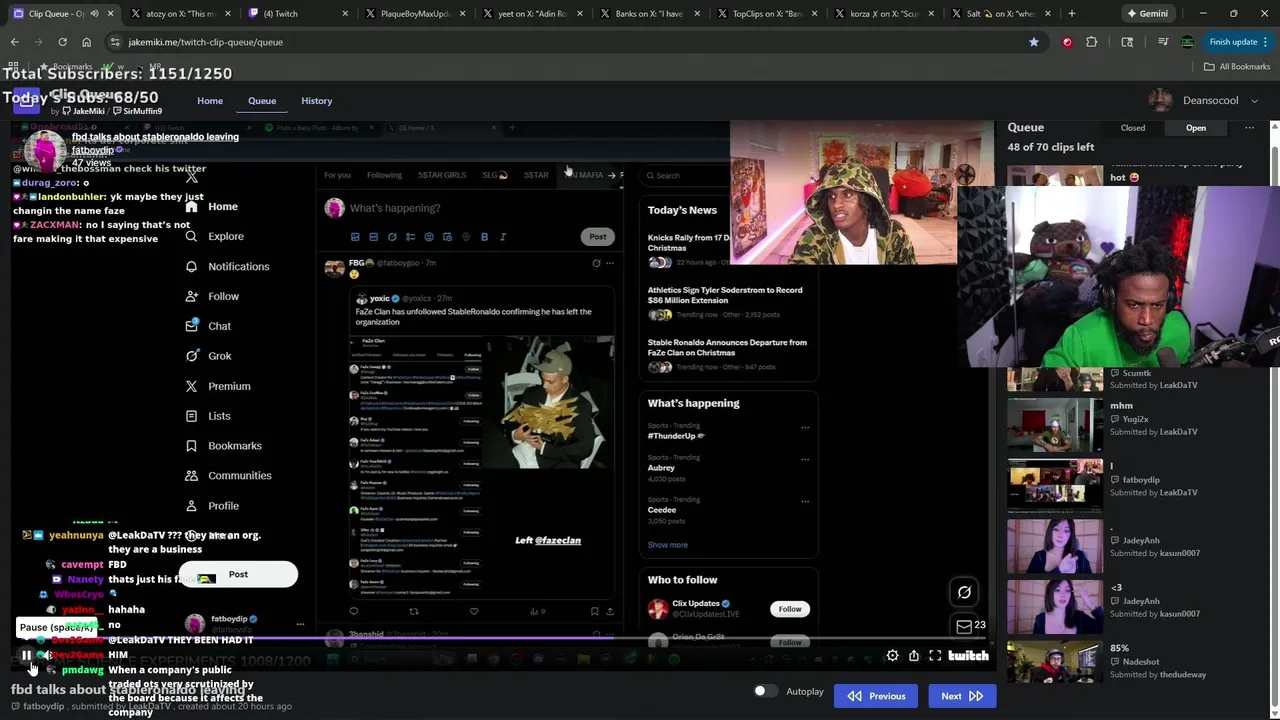The height and width of the screenshot is (720, 1280).
Task: Open the queue three-dot options menu
Action: point(1249,128)
